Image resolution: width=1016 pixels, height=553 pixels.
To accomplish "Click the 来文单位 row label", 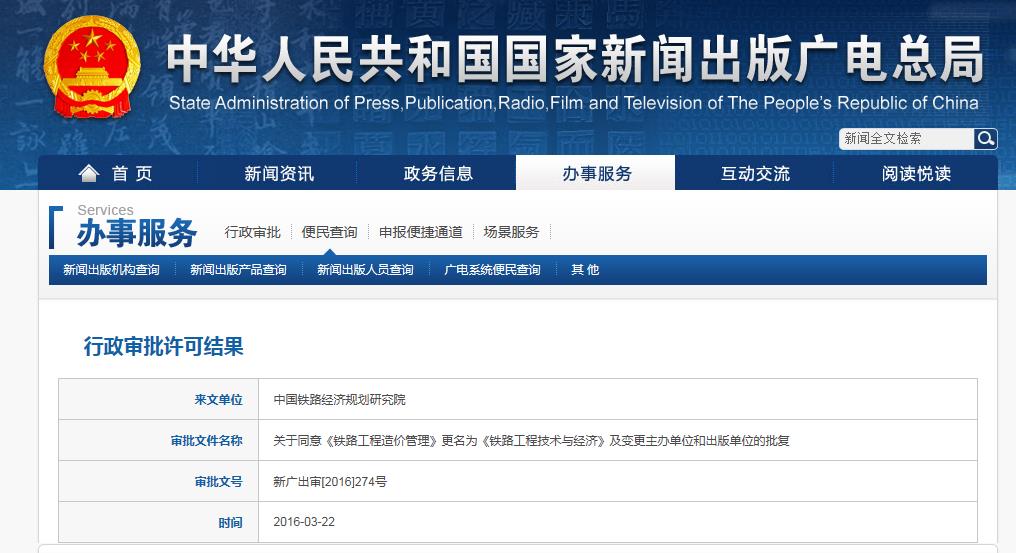I will click(218, 399).
